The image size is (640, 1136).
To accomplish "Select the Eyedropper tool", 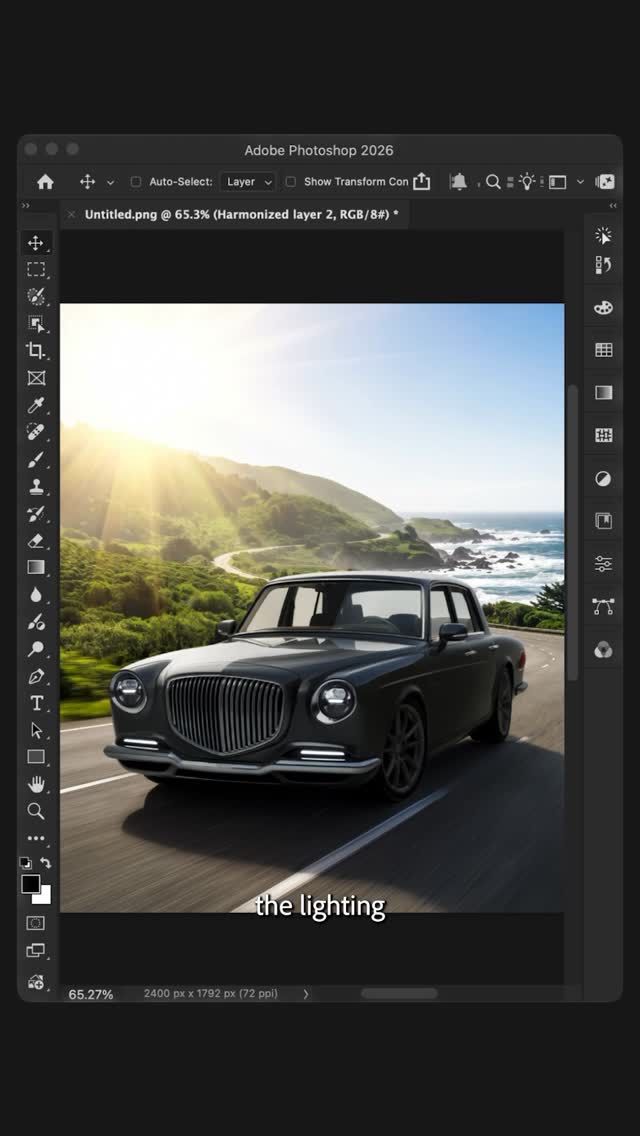I will point(36,405).
